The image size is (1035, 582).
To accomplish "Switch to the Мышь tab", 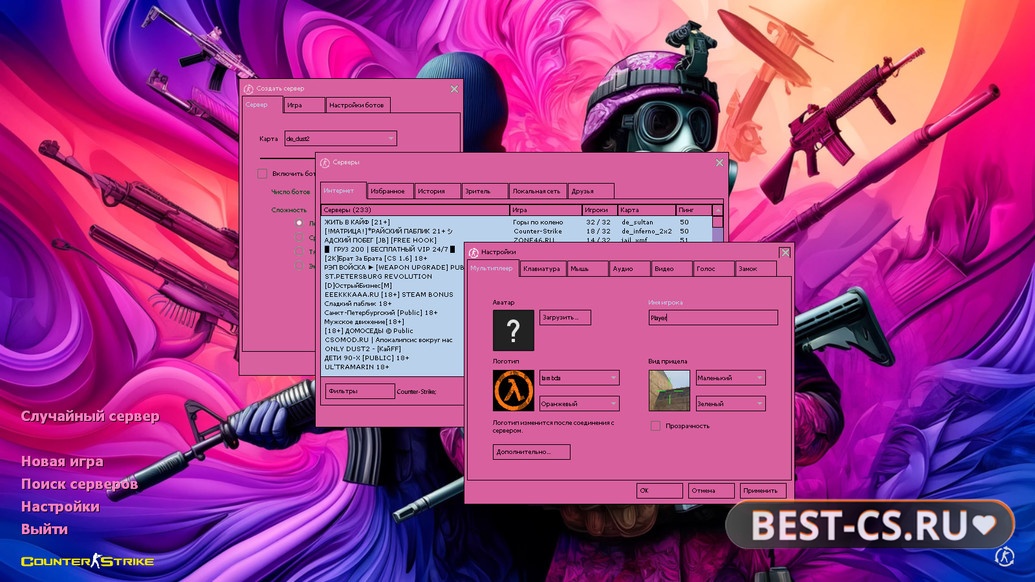I will [x=587, y=269].
